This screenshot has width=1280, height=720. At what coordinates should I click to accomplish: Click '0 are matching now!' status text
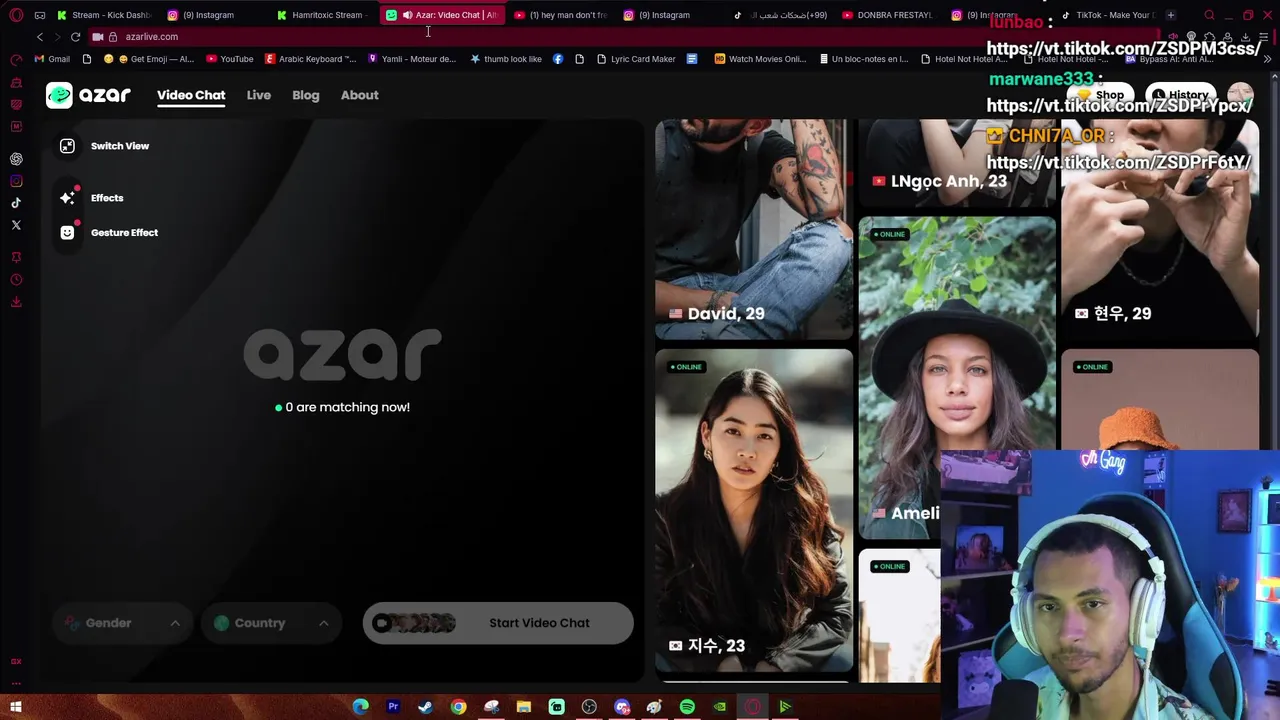(342, 407)
